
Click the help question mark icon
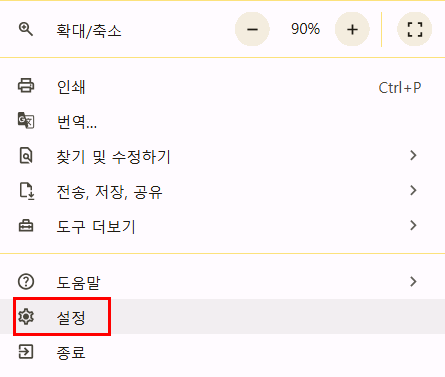26,282
